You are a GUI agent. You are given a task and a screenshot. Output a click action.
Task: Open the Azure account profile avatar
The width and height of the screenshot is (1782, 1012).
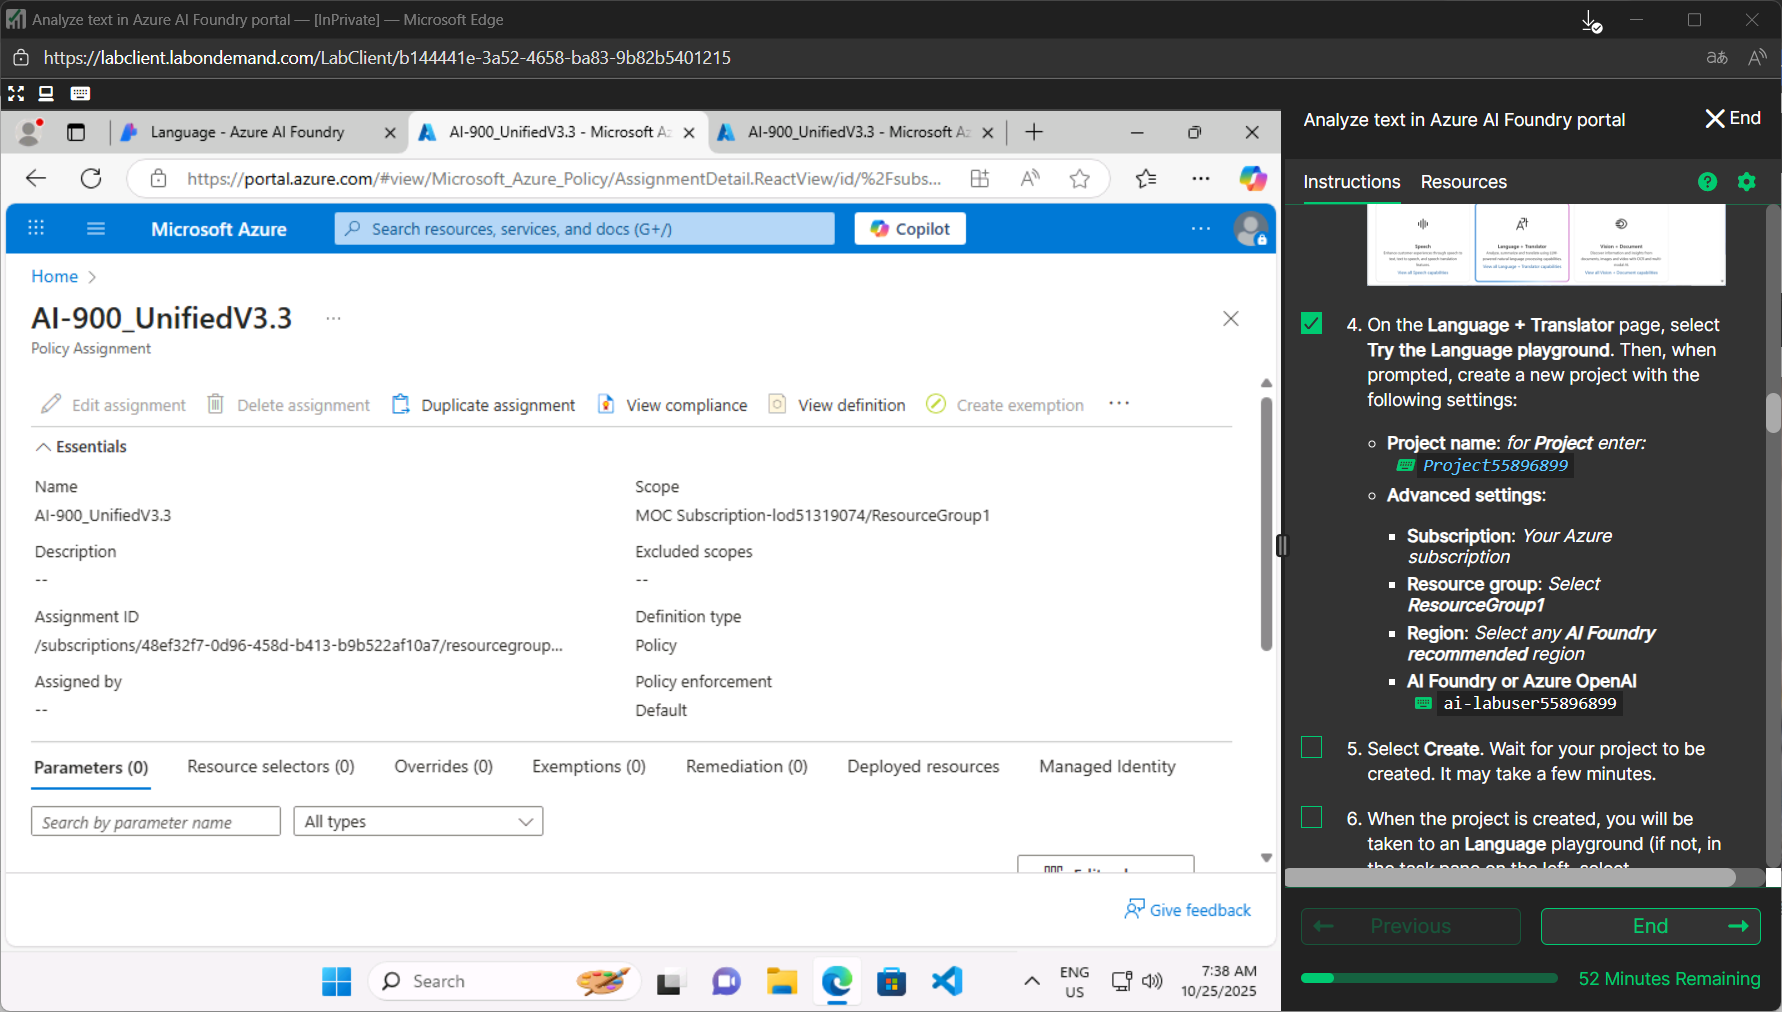(1250, 229)
